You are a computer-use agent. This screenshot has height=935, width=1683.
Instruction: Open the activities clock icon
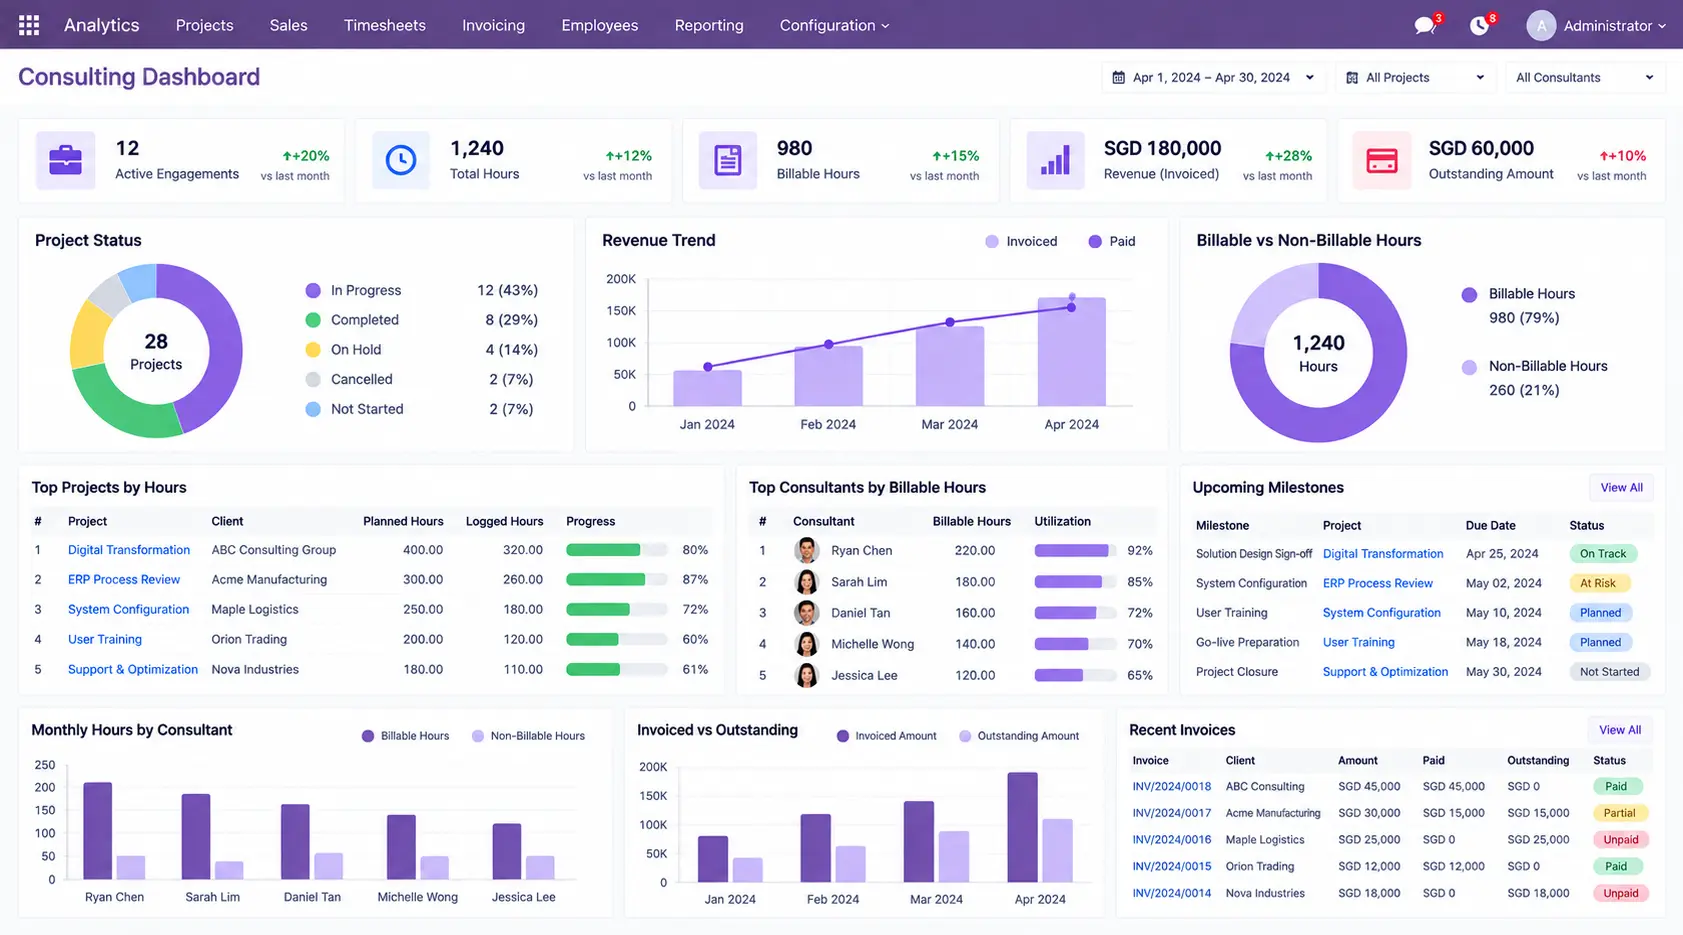1479,26
